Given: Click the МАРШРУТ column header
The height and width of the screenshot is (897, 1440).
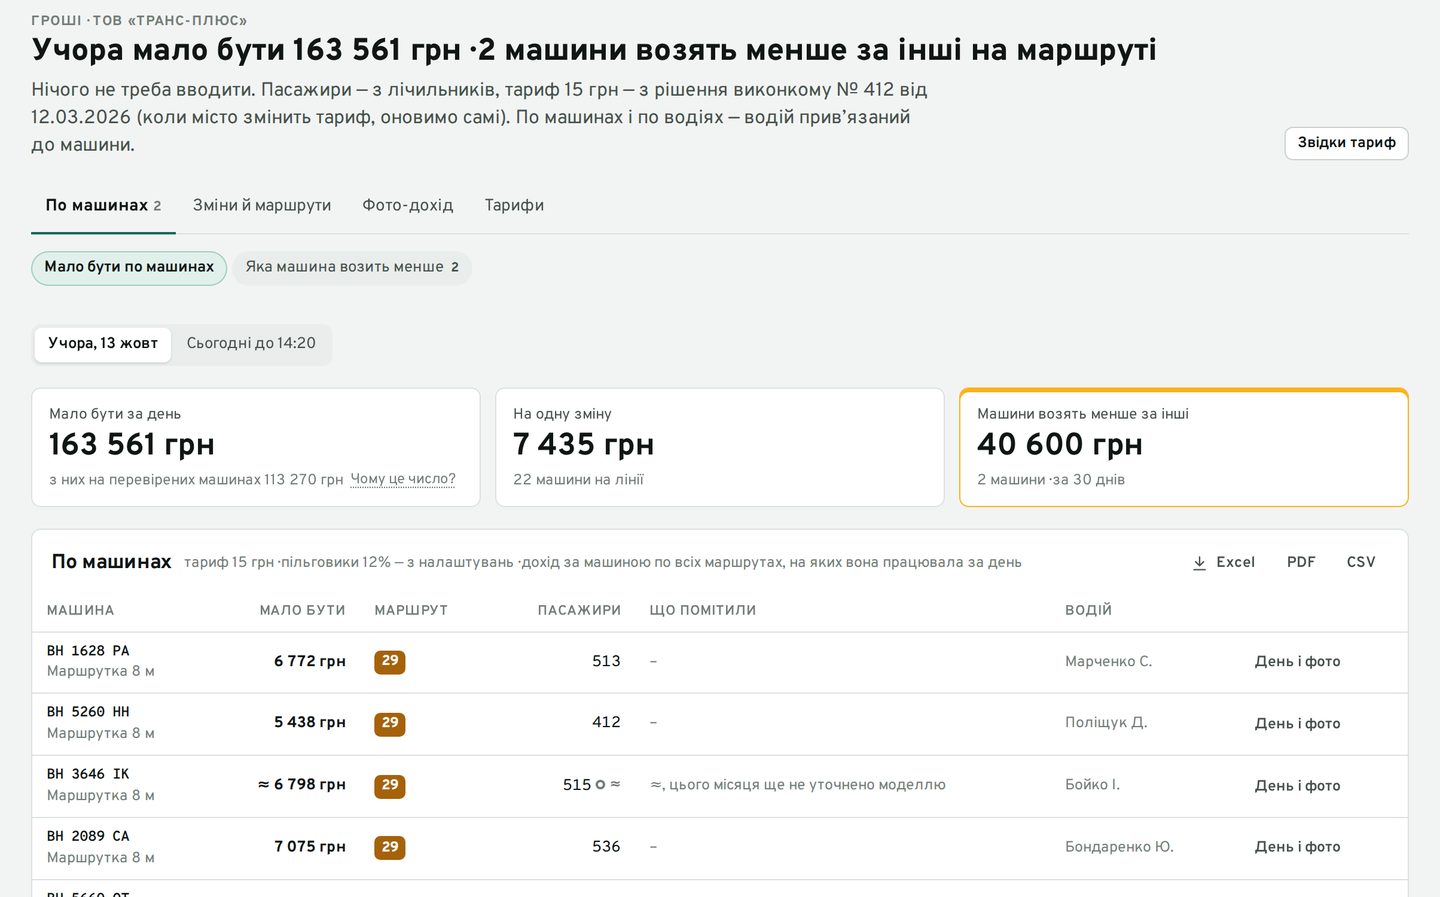Looking at the screenshot, I should (411, 610).
